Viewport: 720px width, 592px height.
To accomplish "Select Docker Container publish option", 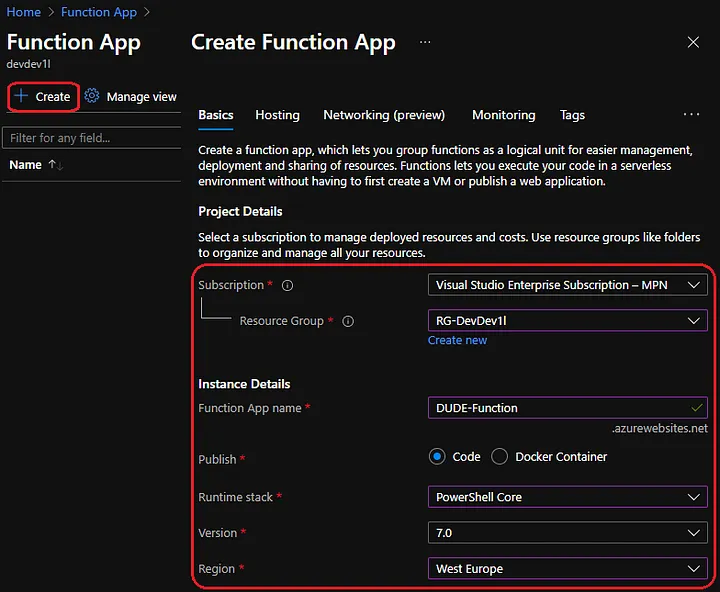I will (500, 457).
